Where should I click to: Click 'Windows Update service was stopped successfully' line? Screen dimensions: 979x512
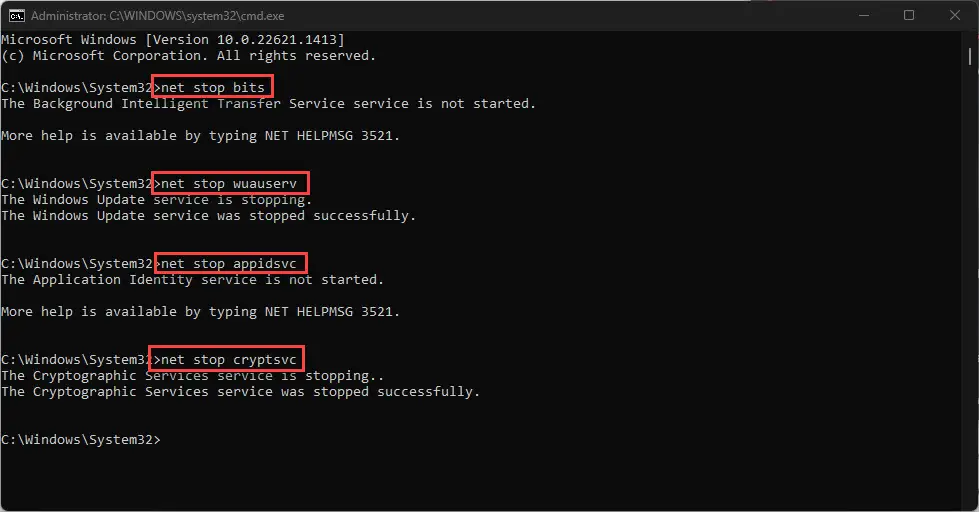coord(209,215)
